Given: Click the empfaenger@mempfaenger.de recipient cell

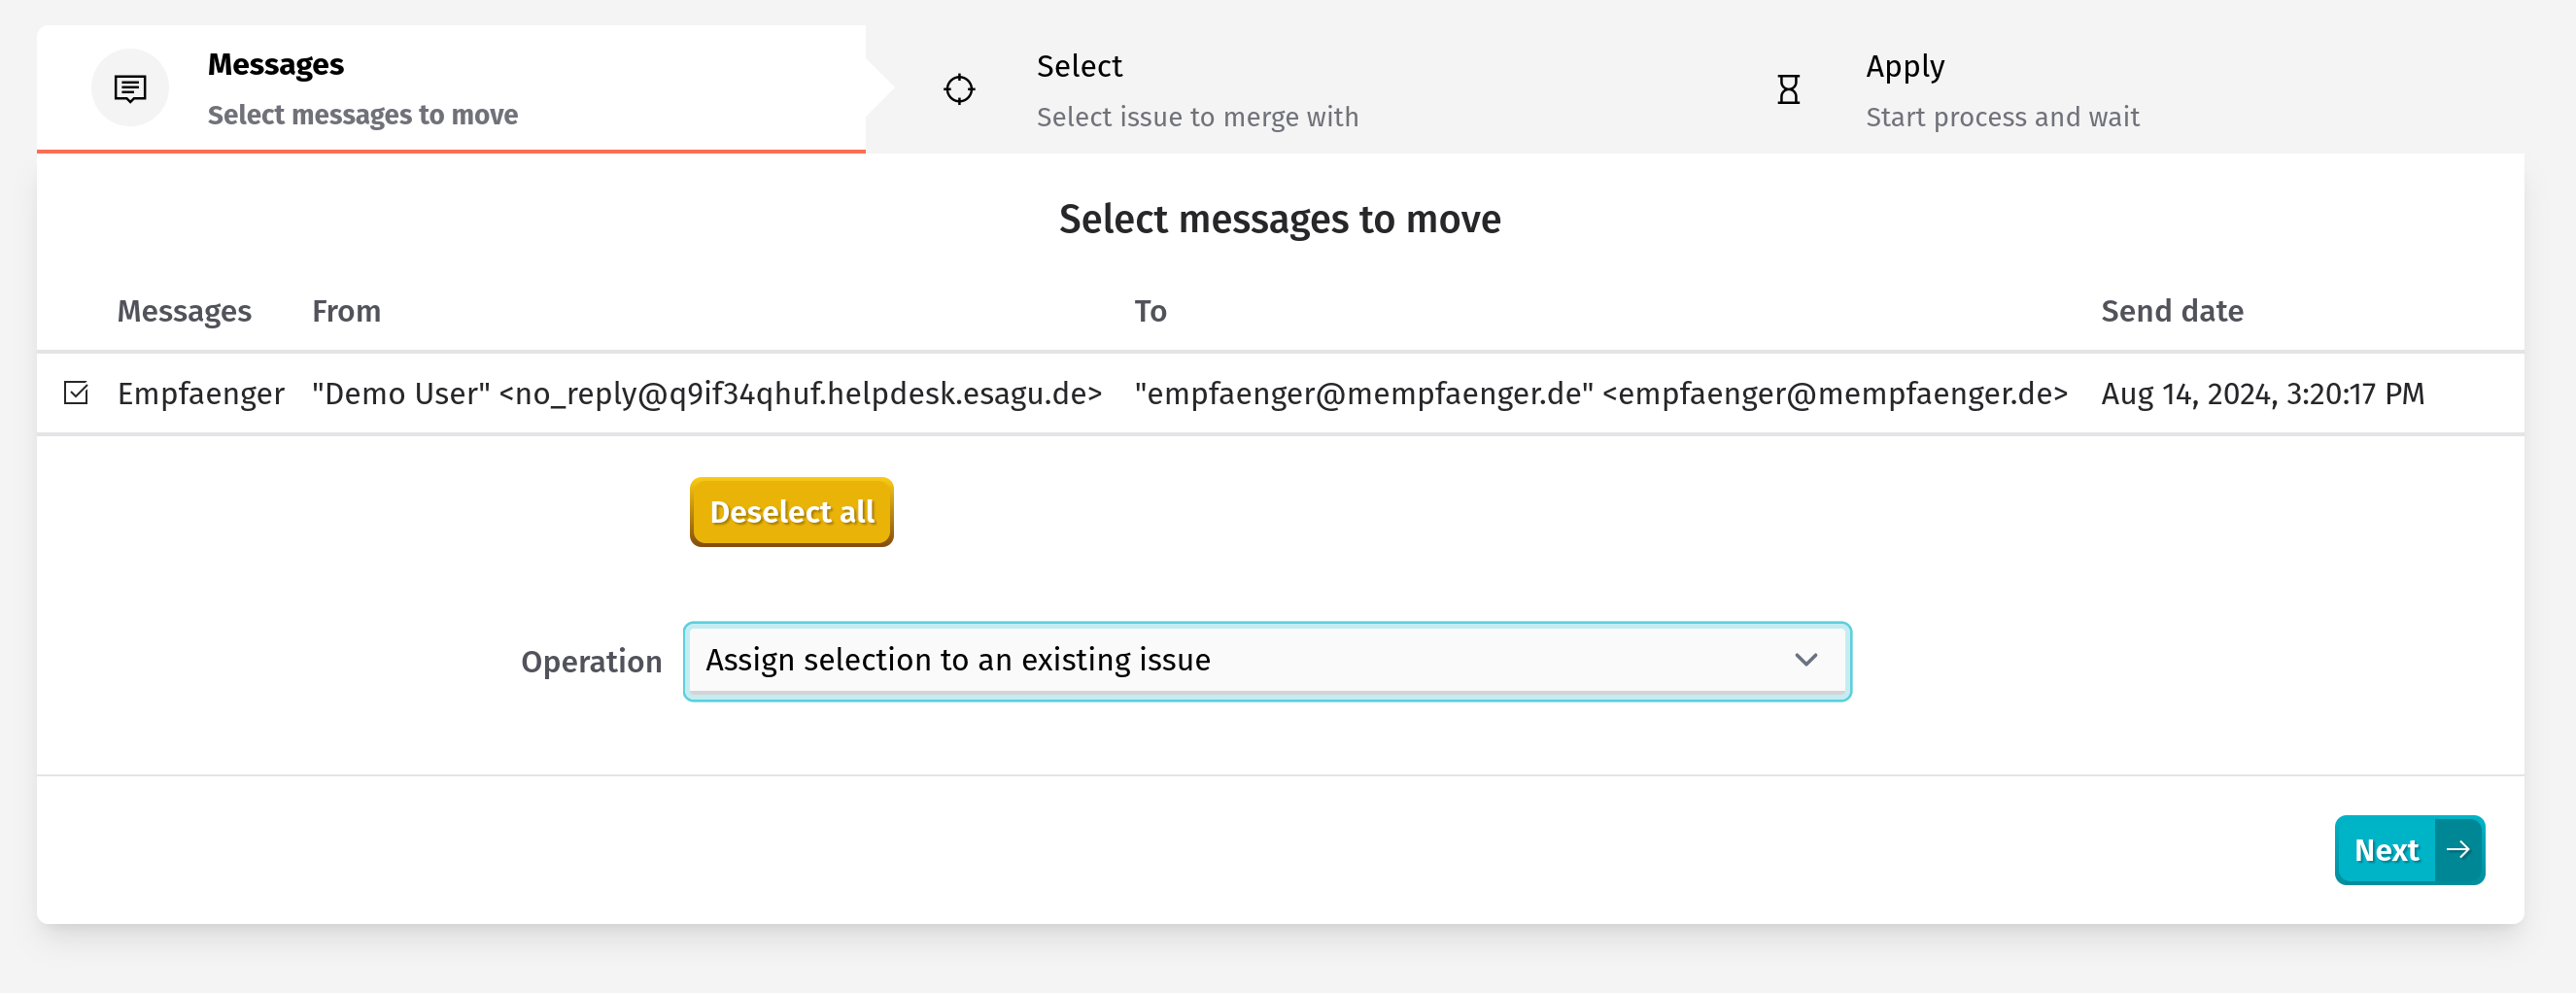Looking at the screenshot, I should pyautogui.click(x=1600, y=393).
